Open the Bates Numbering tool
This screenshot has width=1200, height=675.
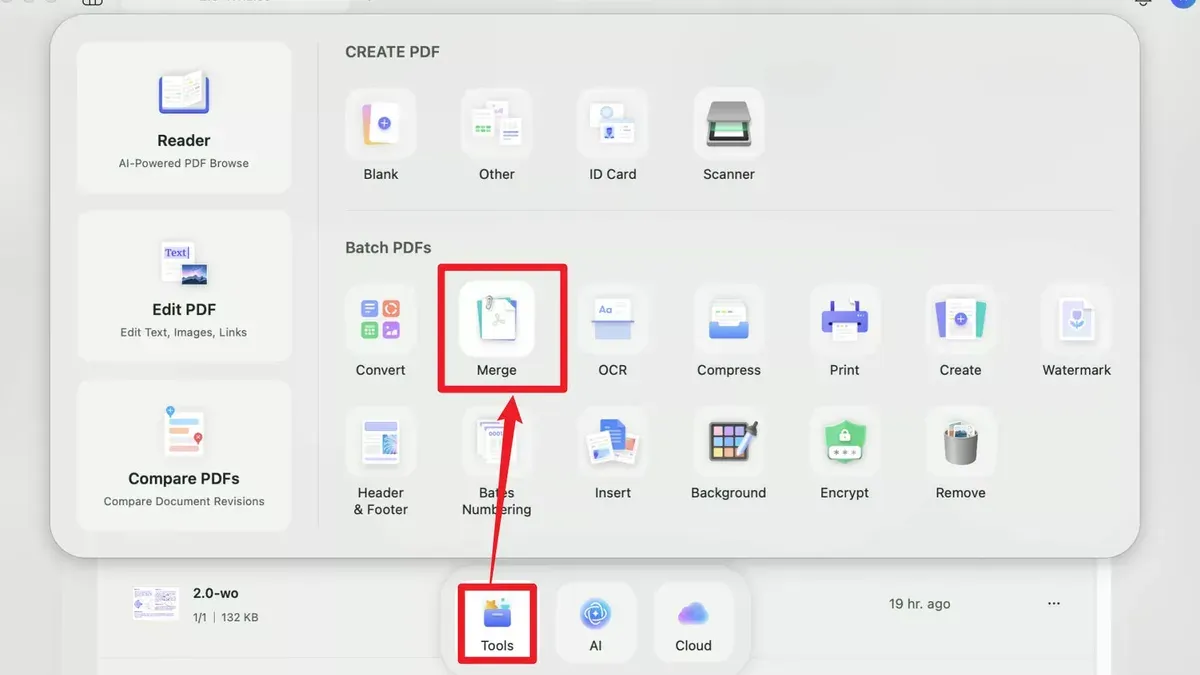(x=497, y=462)
